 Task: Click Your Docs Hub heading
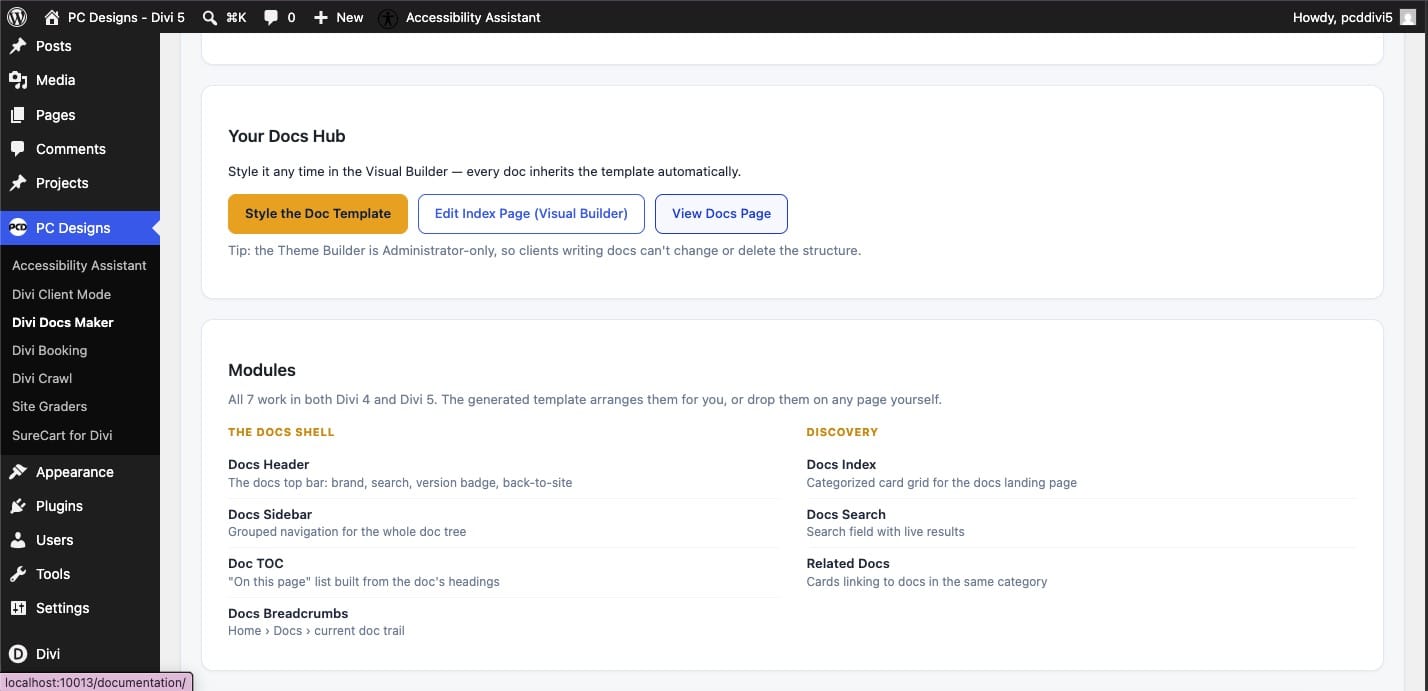[x=287, y=136]
